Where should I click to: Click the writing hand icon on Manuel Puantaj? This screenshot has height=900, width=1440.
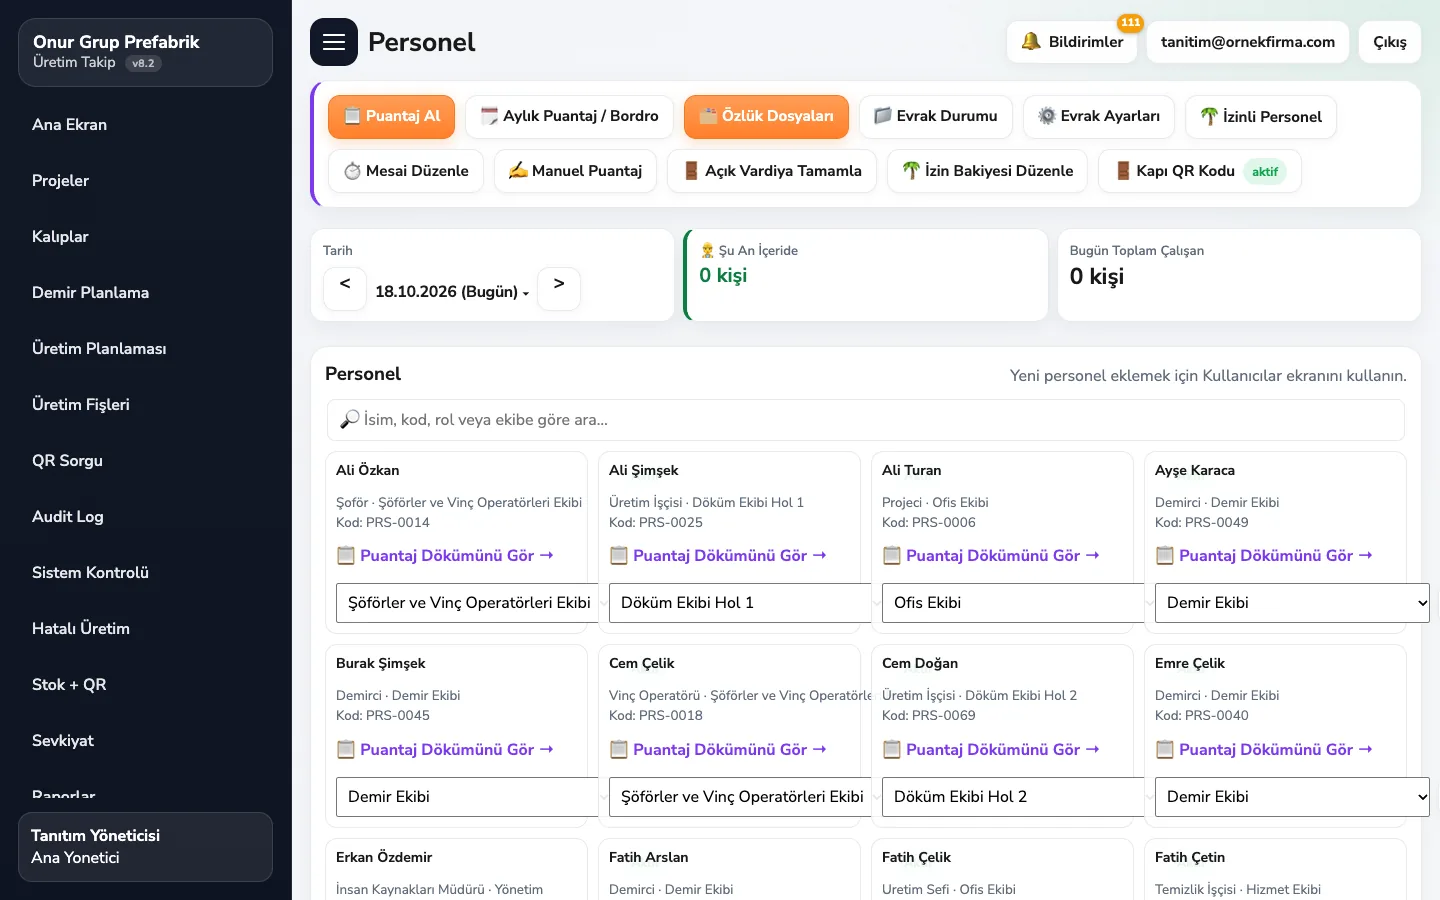[x=518, y=171]
